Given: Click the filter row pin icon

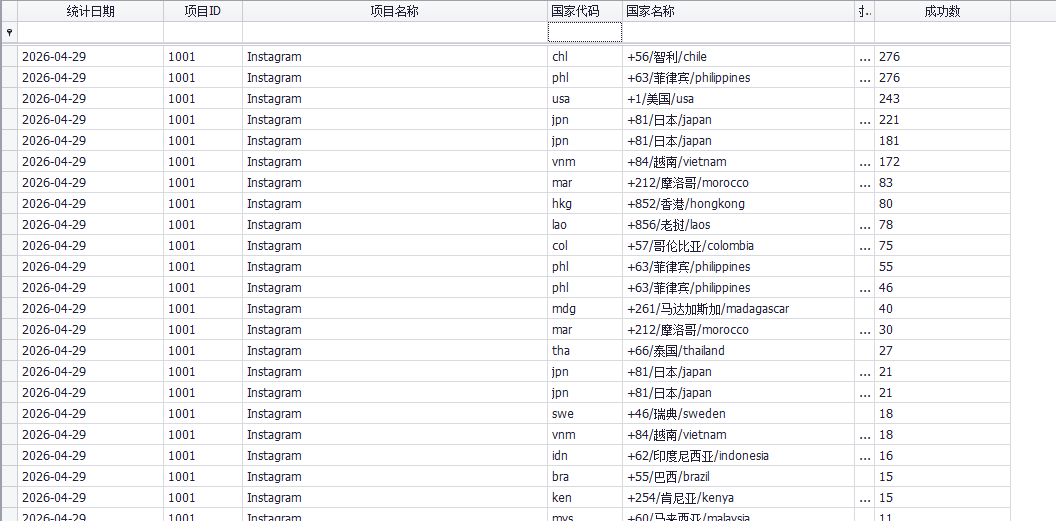Looking at the screenshot, I should click(9, 32).
